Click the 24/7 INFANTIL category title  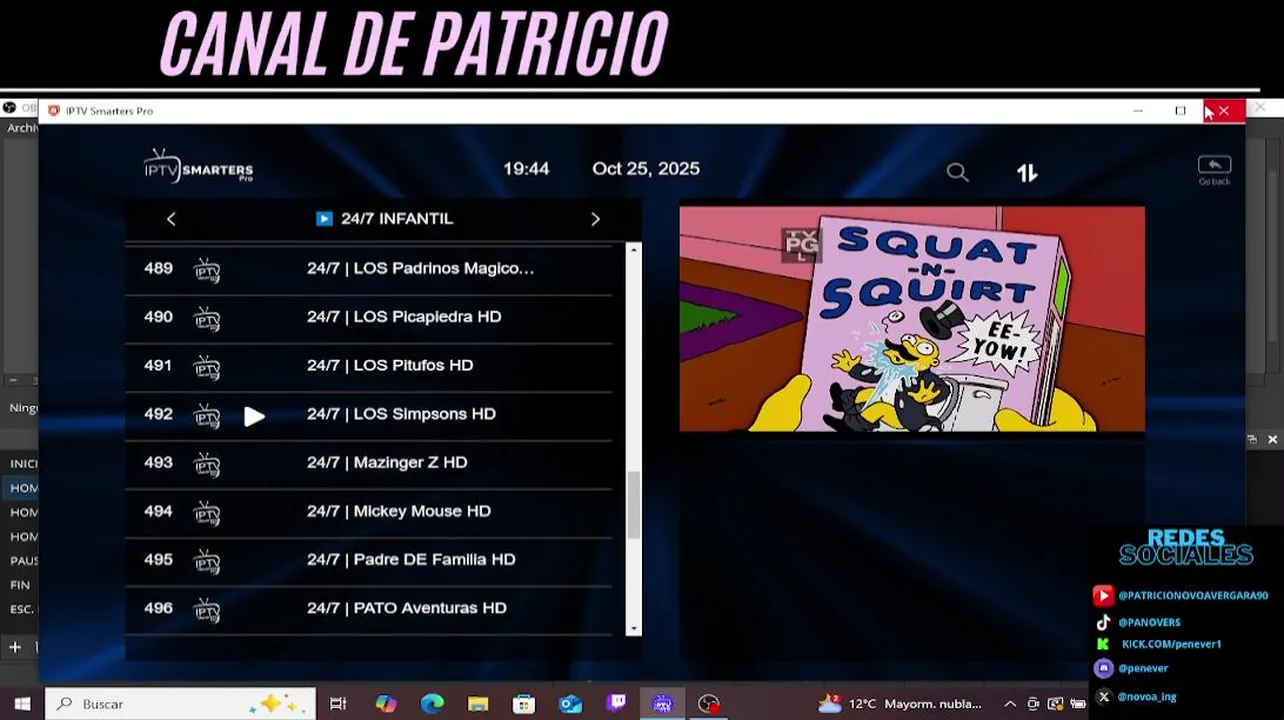pos(397,219)
